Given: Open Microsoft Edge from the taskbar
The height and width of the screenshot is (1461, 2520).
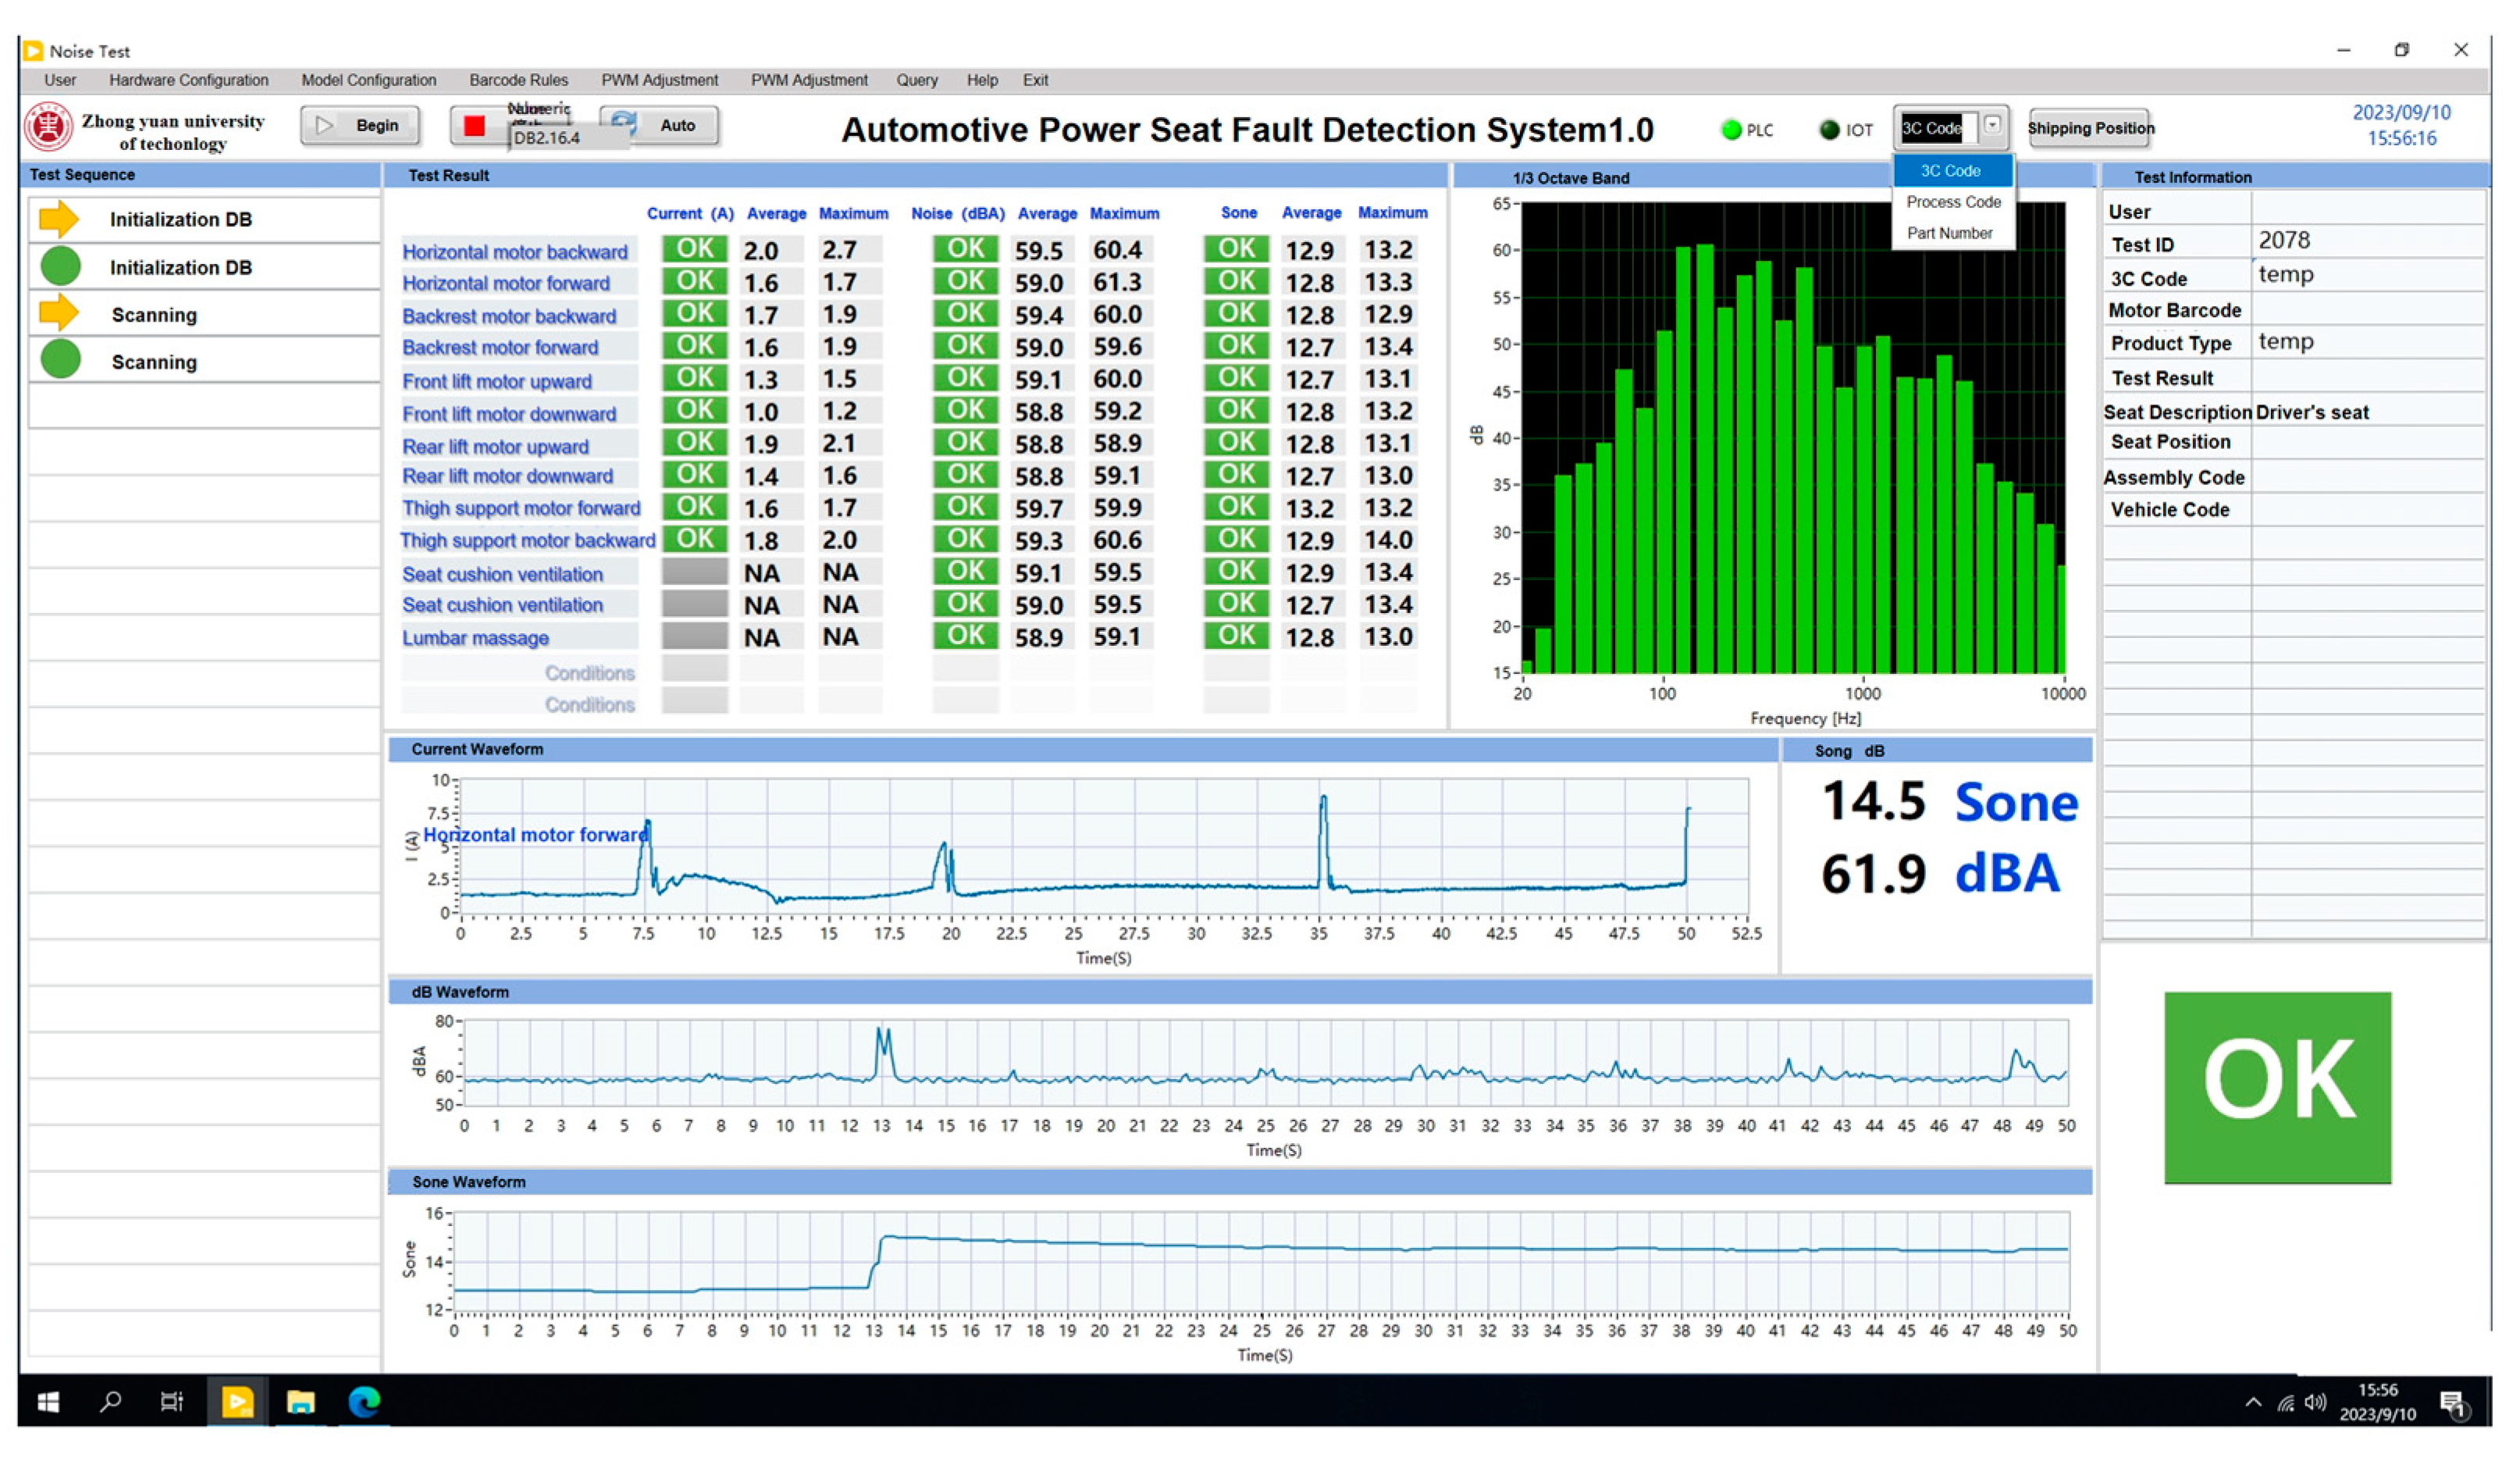Looking at the screenshot, I should point(364,1402).
